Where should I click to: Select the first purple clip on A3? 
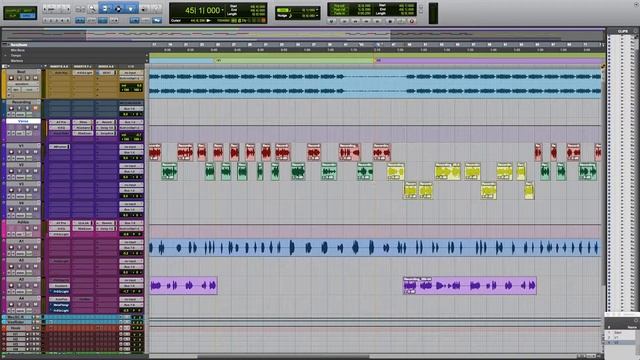(x=183, y=285)
